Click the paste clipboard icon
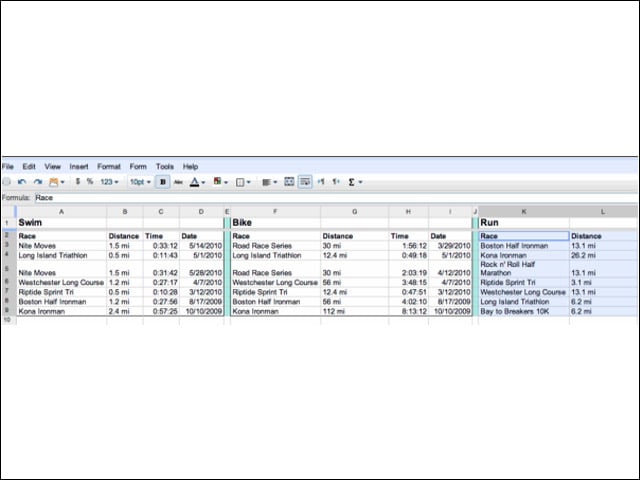This screenshot has height=480, width=640. click(56, 182)
